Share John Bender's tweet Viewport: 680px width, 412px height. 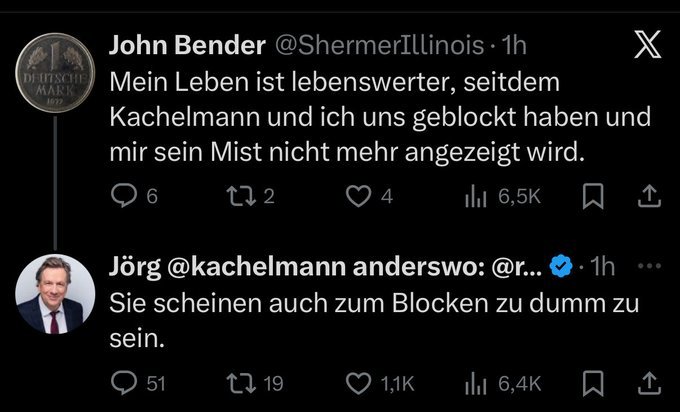click(x=647, y=198)
